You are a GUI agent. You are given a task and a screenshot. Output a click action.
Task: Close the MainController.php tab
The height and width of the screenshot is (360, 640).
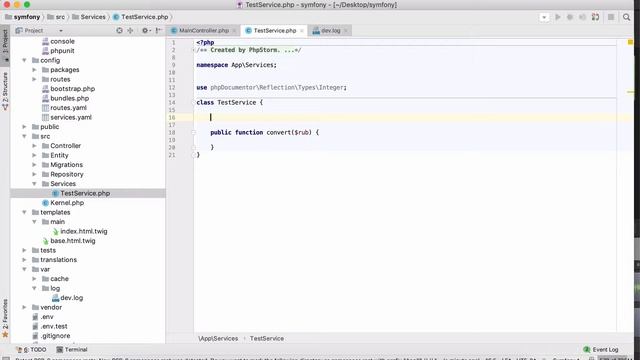[234, 31]
